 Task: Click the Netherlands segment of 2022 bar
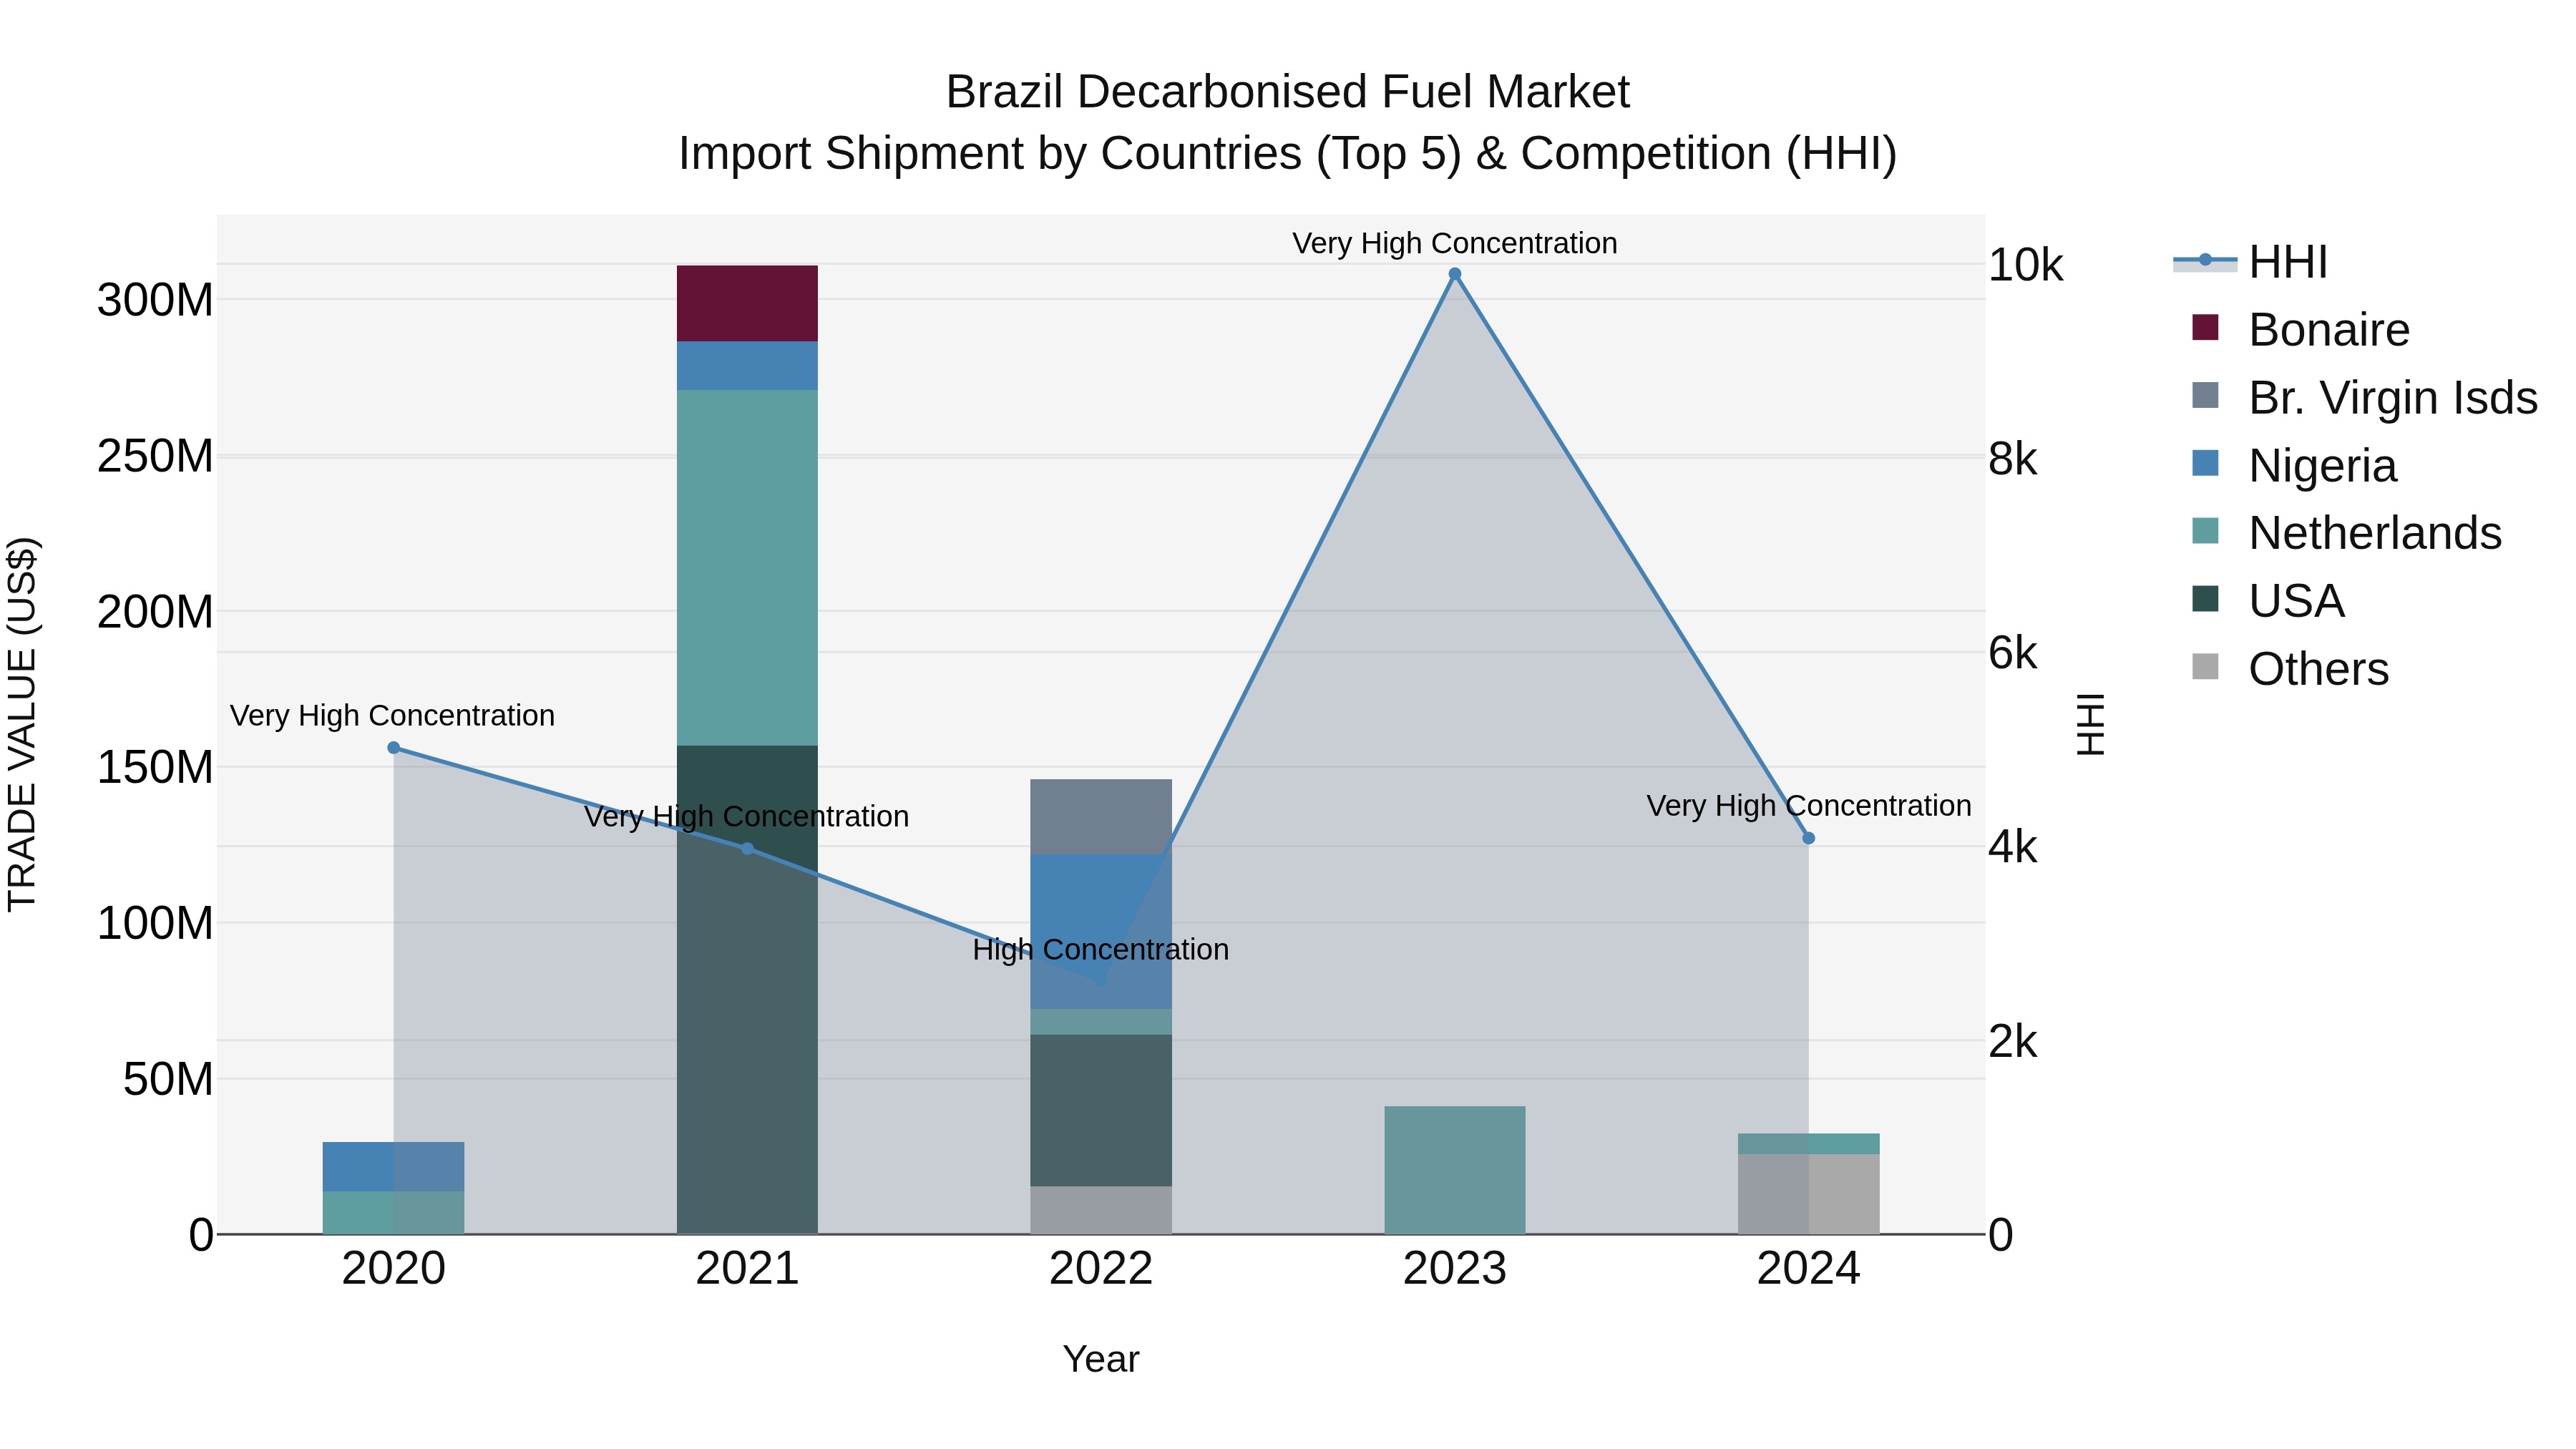(1101, 1022)
